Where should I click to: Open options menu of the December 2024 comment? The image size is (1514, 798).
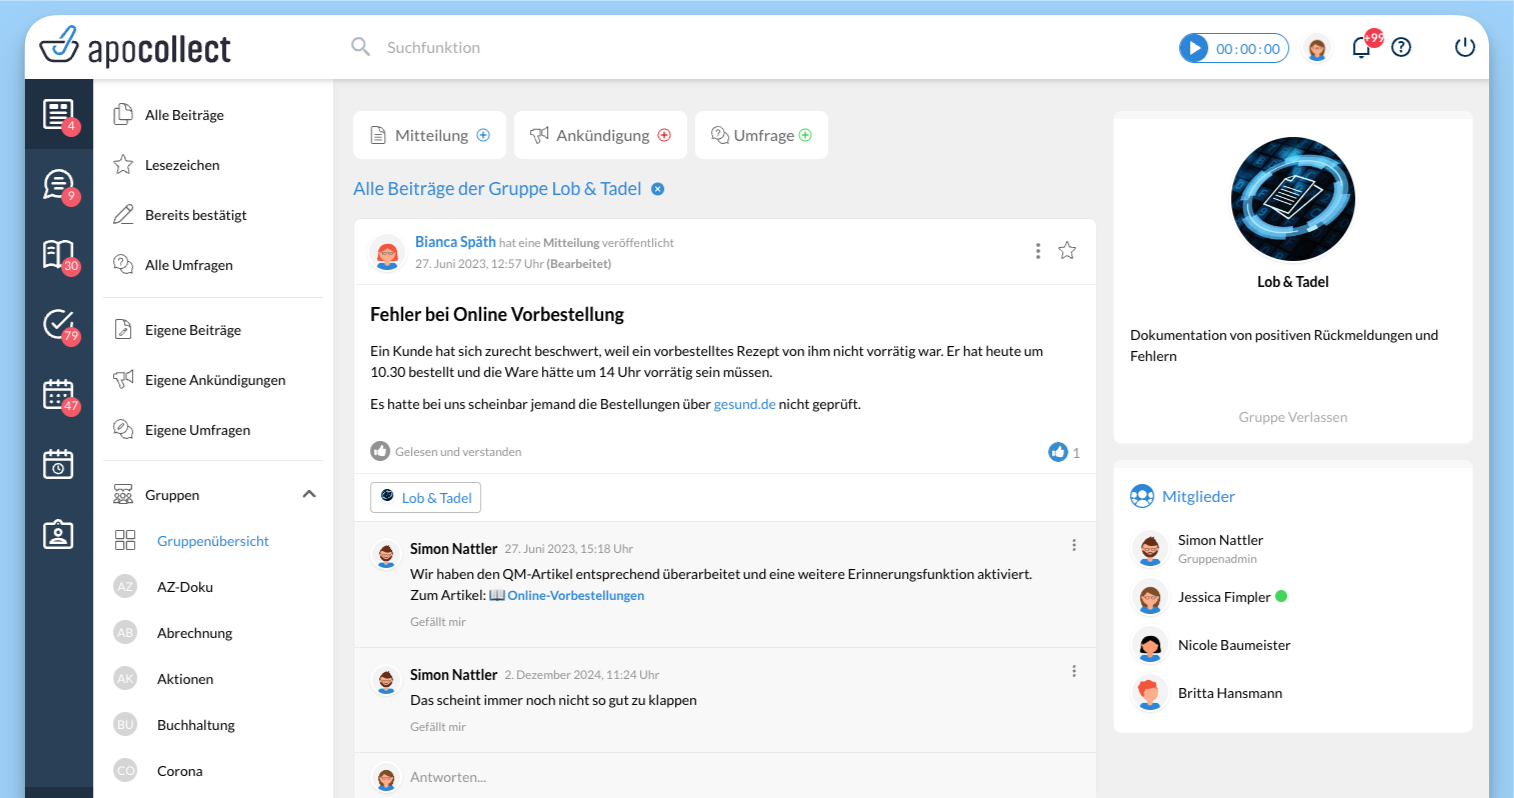1074,671
